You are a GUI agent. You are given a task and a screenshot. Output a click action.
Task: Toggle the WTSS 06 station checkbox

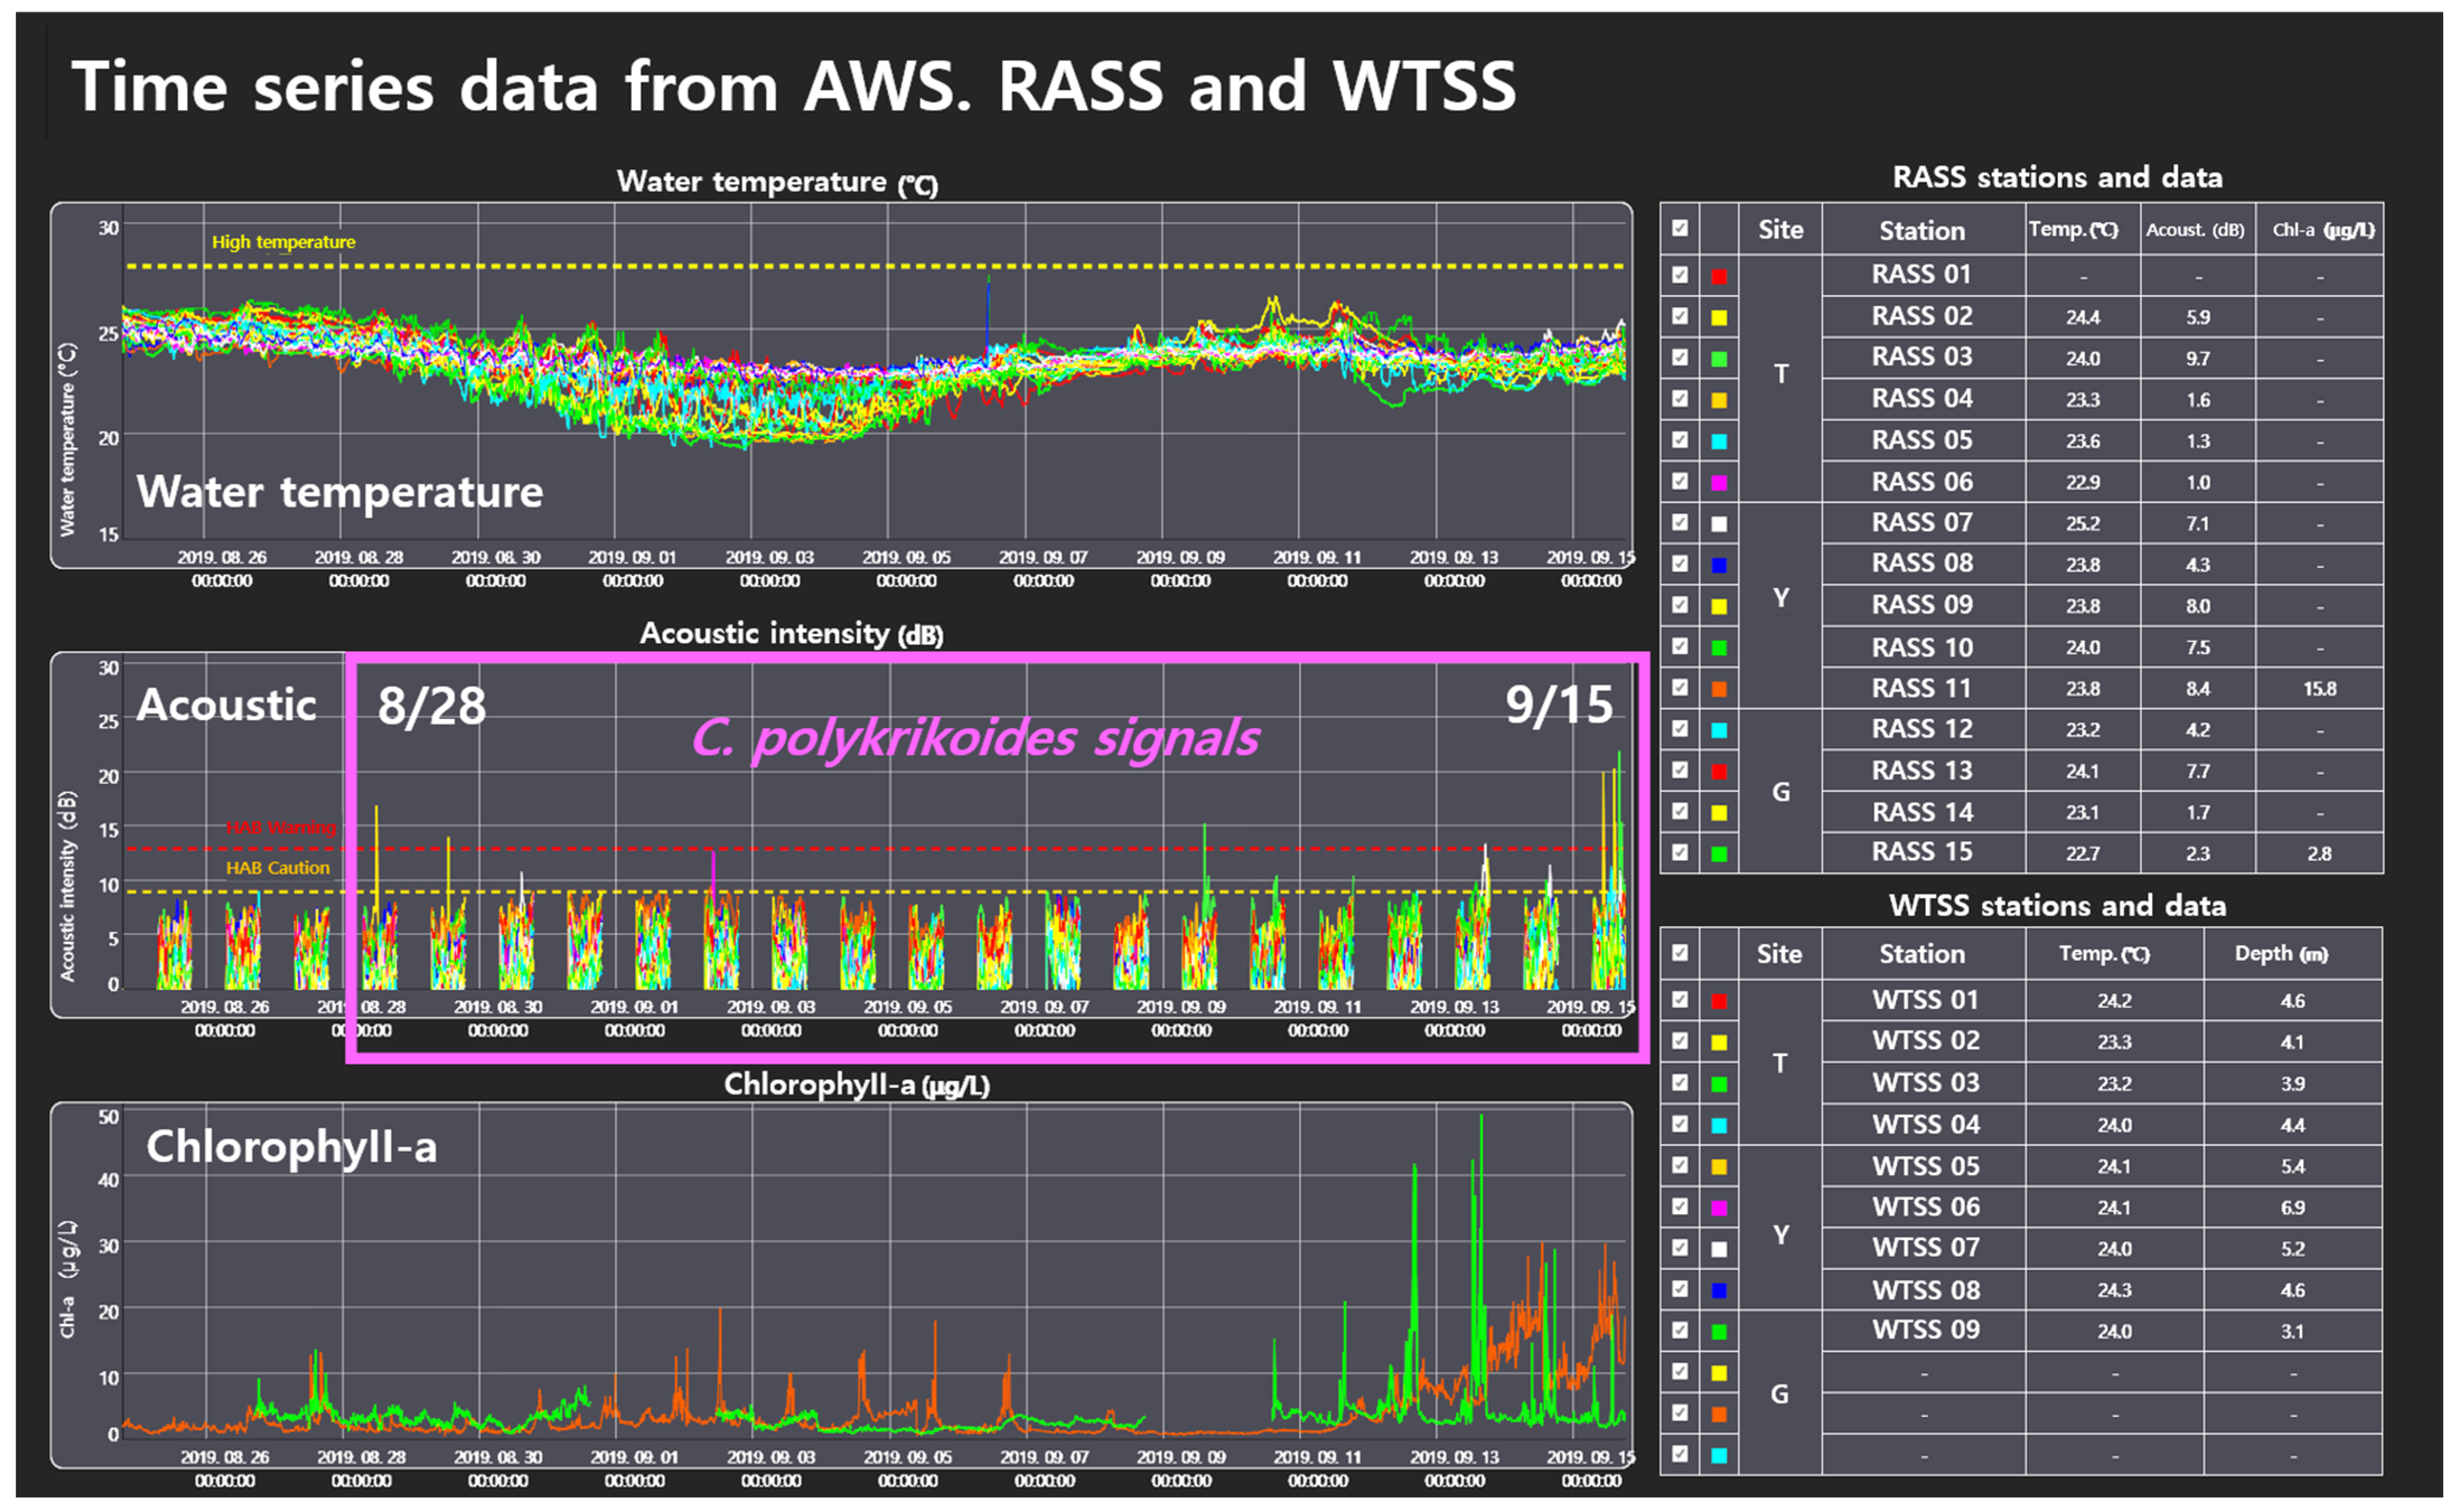(x=1679, y=1207)
